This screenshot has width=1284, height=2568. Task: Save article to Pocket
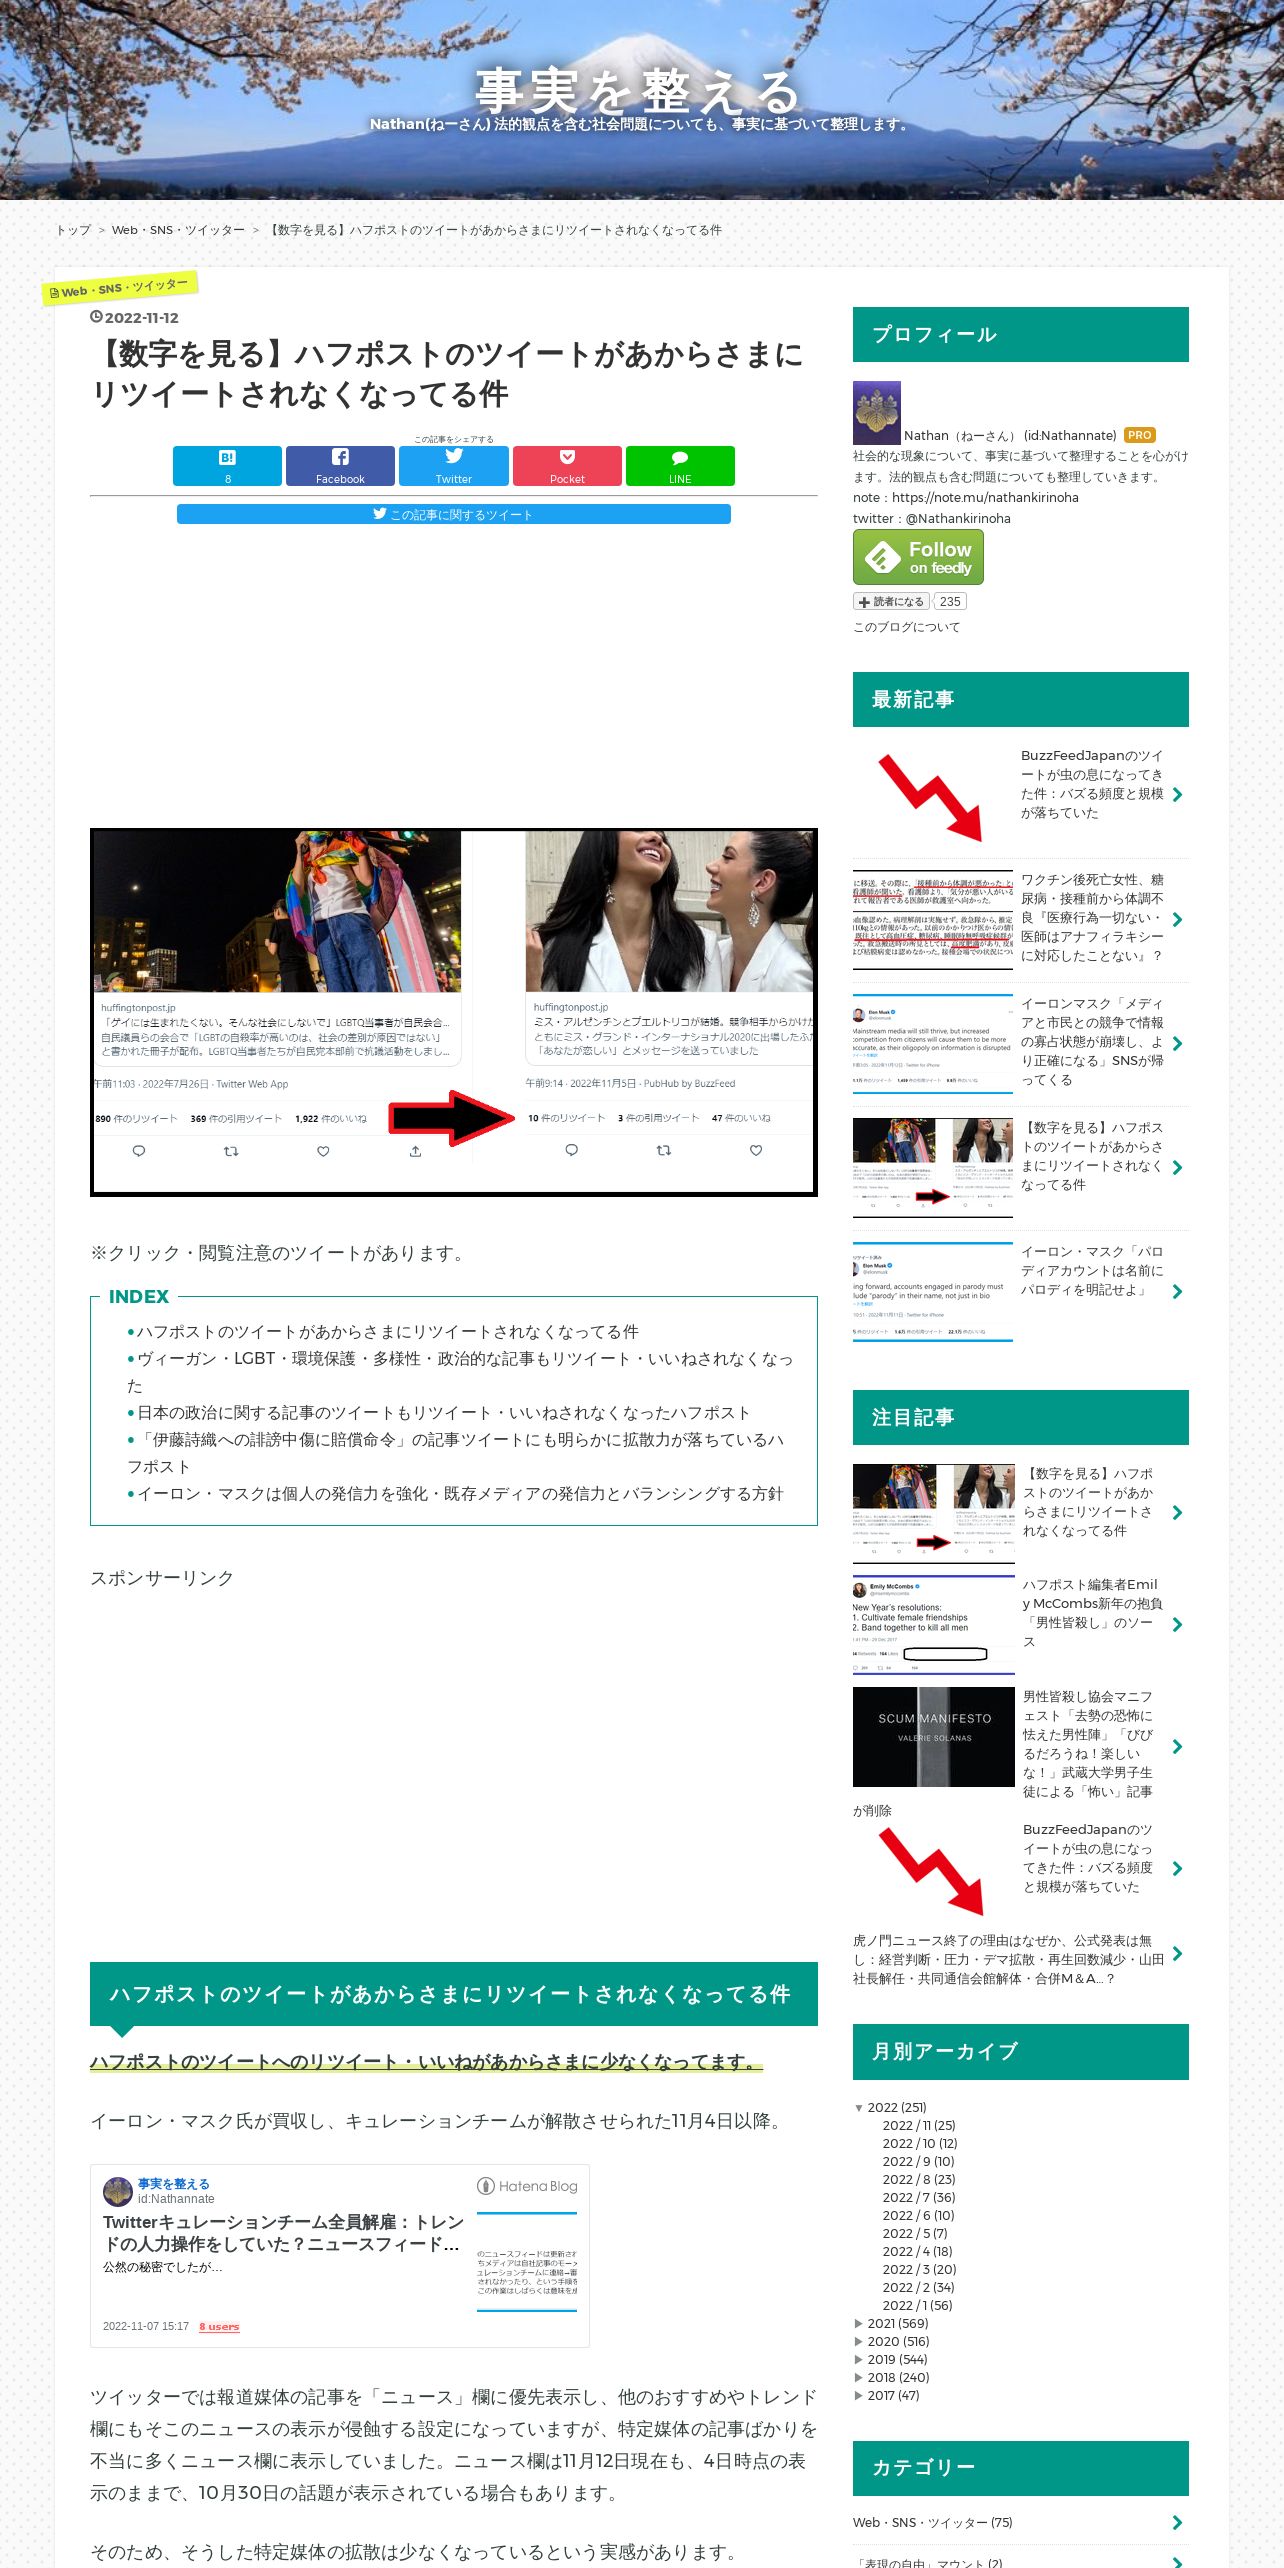567,466
